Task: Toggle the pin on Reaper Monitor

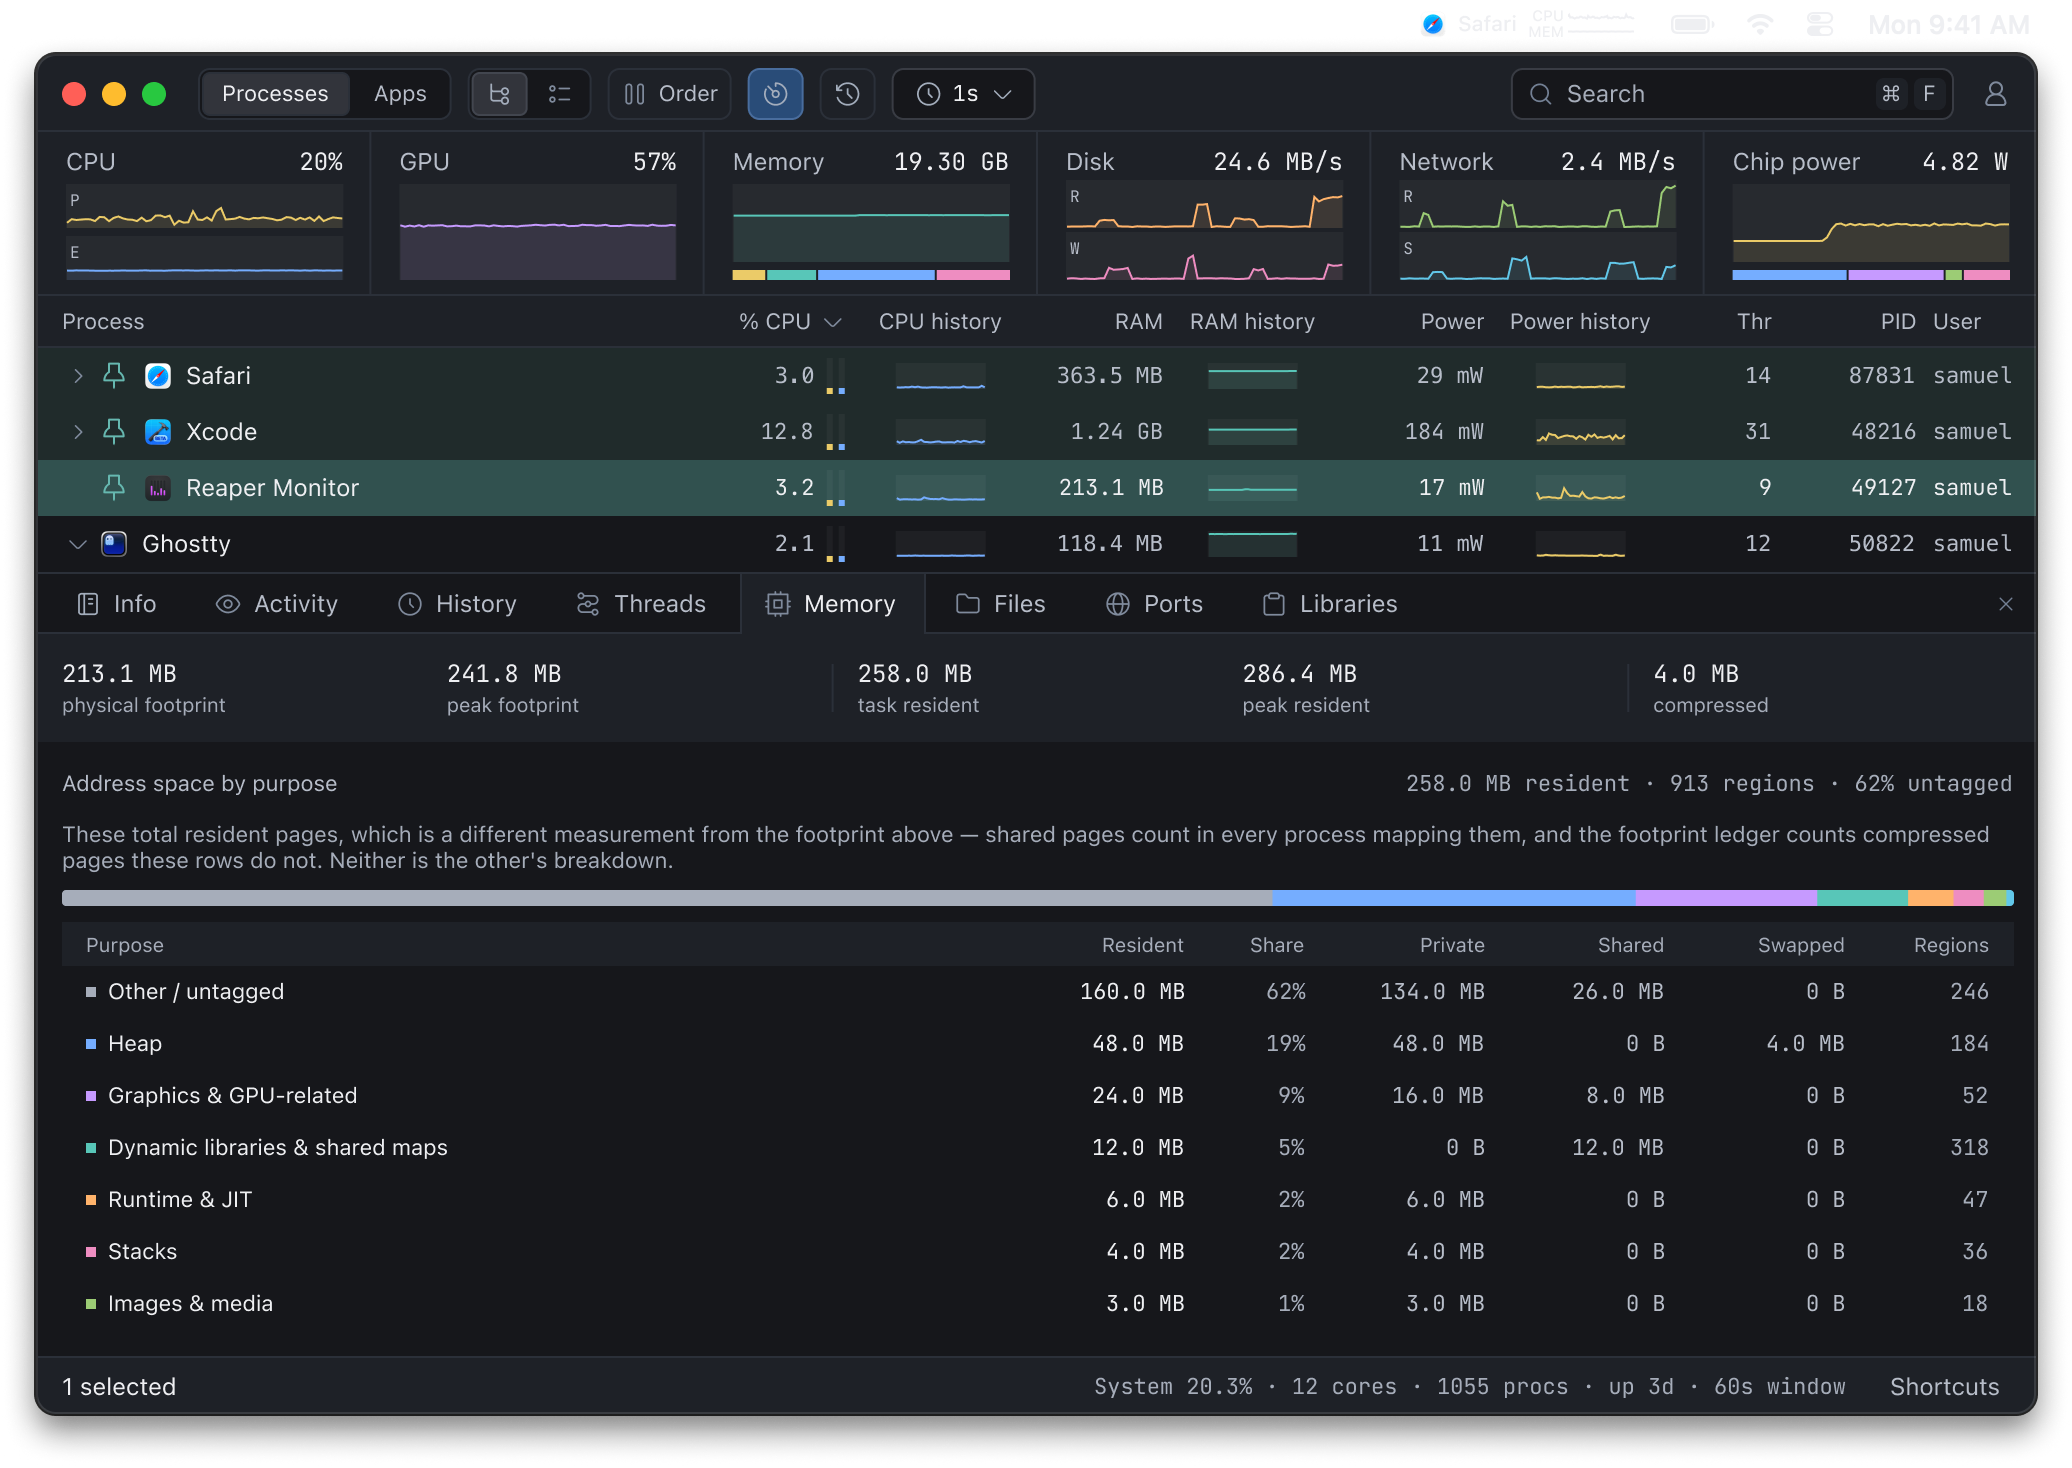Action: (x=114, y=488)
